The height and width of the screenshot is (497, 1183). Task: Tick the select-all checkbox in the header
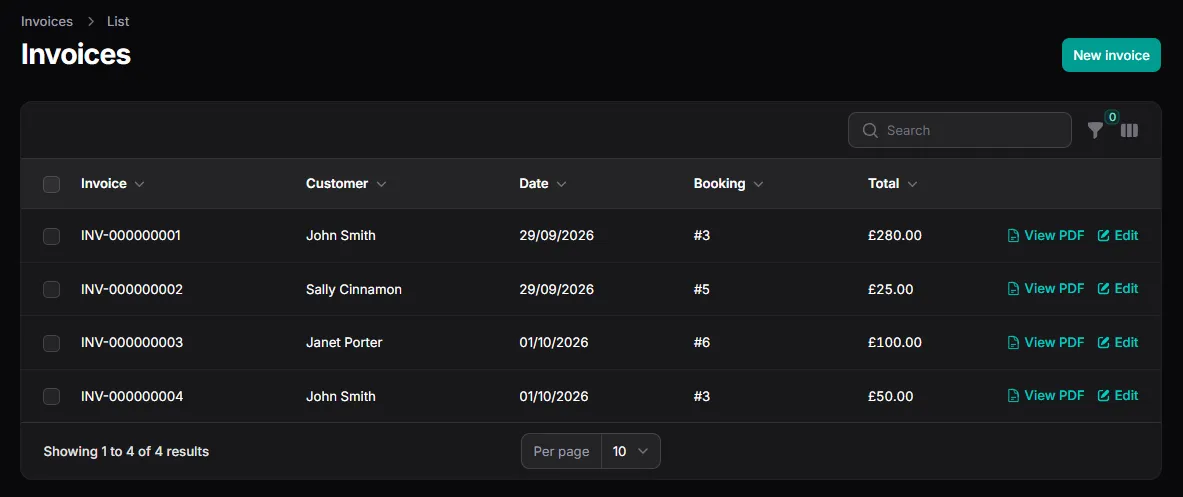(51, 184)
